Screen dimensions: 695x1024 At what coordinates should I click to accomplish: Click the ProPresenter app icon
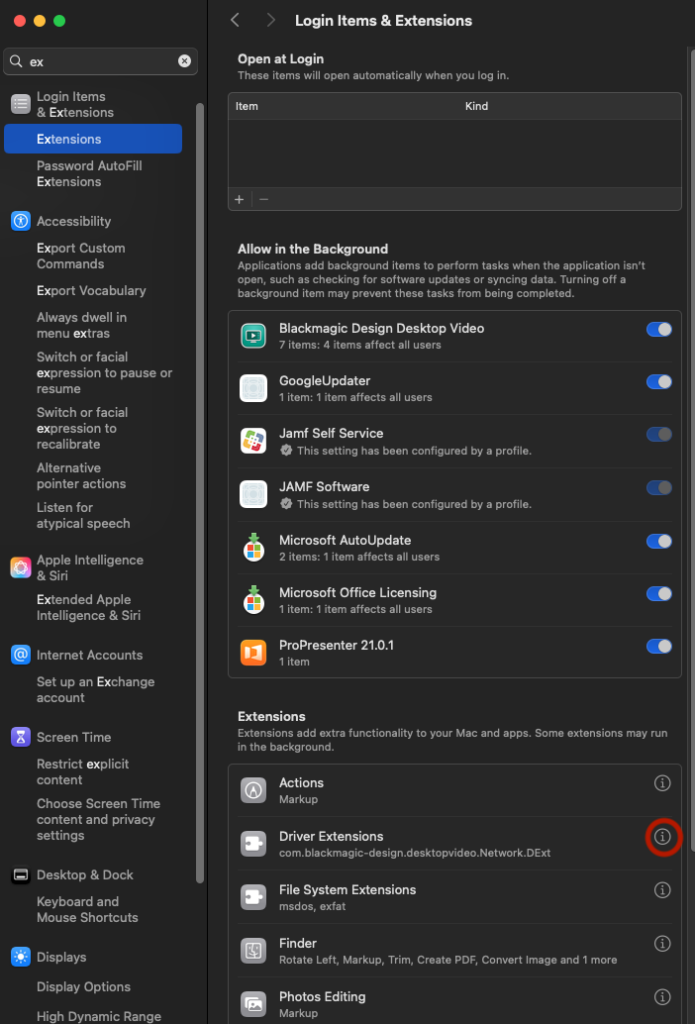click(253, 653)
